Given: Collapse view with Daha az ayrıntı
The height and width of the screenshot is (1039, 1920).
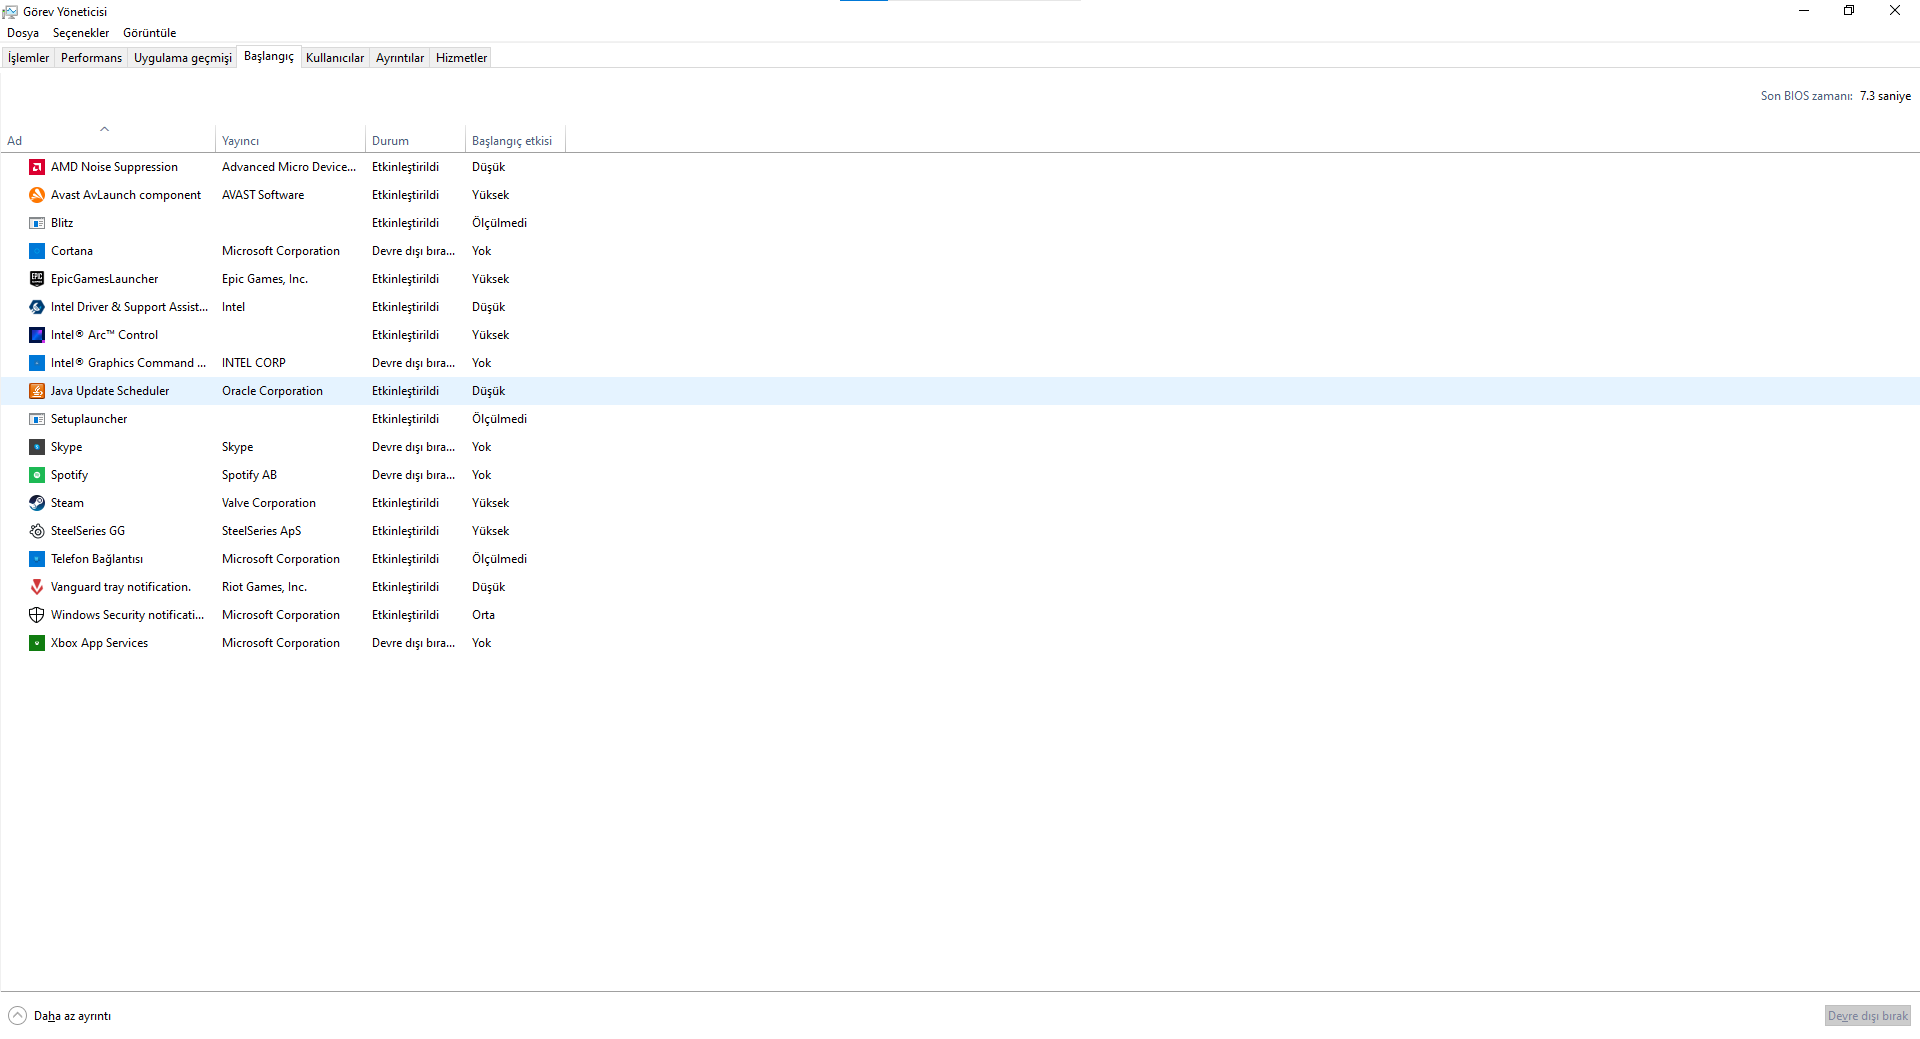Looking at the screenshot, I should [x=60, y=1016].
